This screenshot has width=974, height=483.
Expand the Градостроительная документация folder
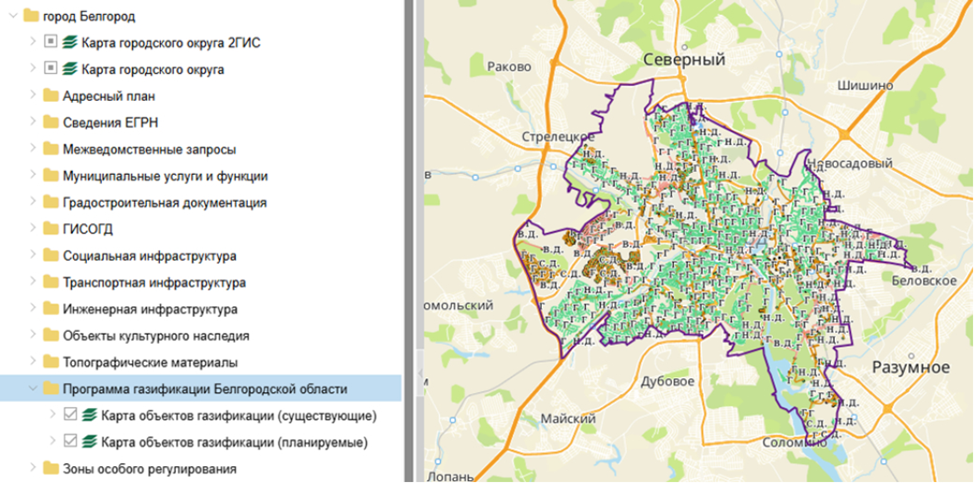[34, 203]
